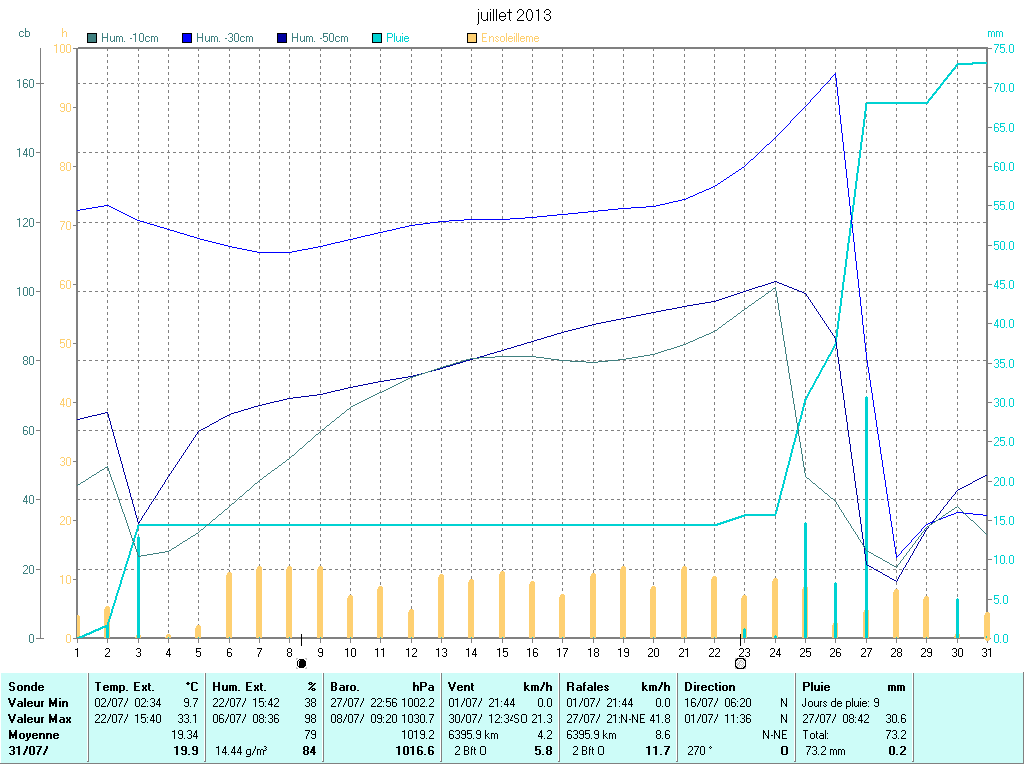Viewport: 1024px width, 764px height.
Task: Click the 'Direction' column header
Action: tap(709, 687)
